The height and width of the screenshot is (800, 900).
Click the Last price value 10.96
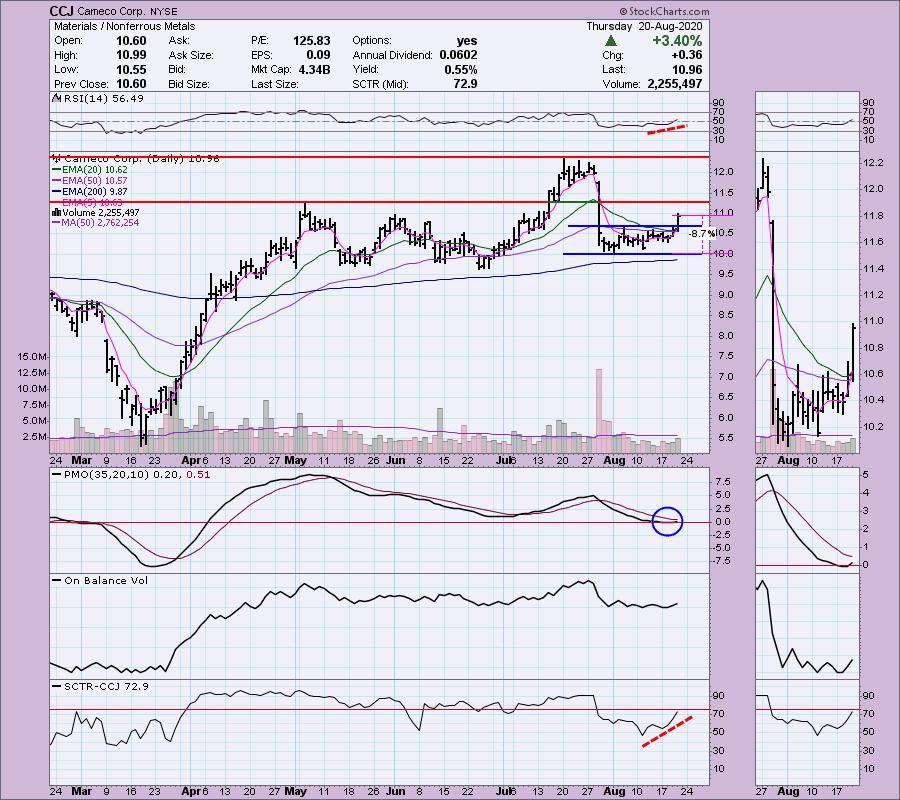(x=688, y=69)
